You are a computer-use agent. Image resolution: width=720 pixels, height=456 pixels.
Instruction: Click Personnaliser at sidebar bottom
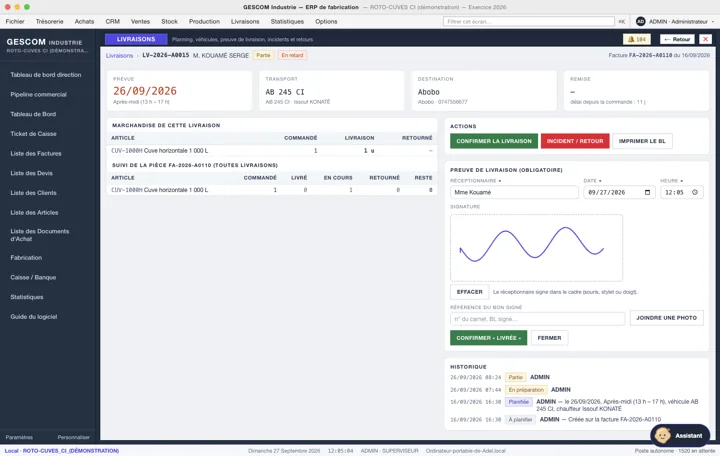pos(73,438)
